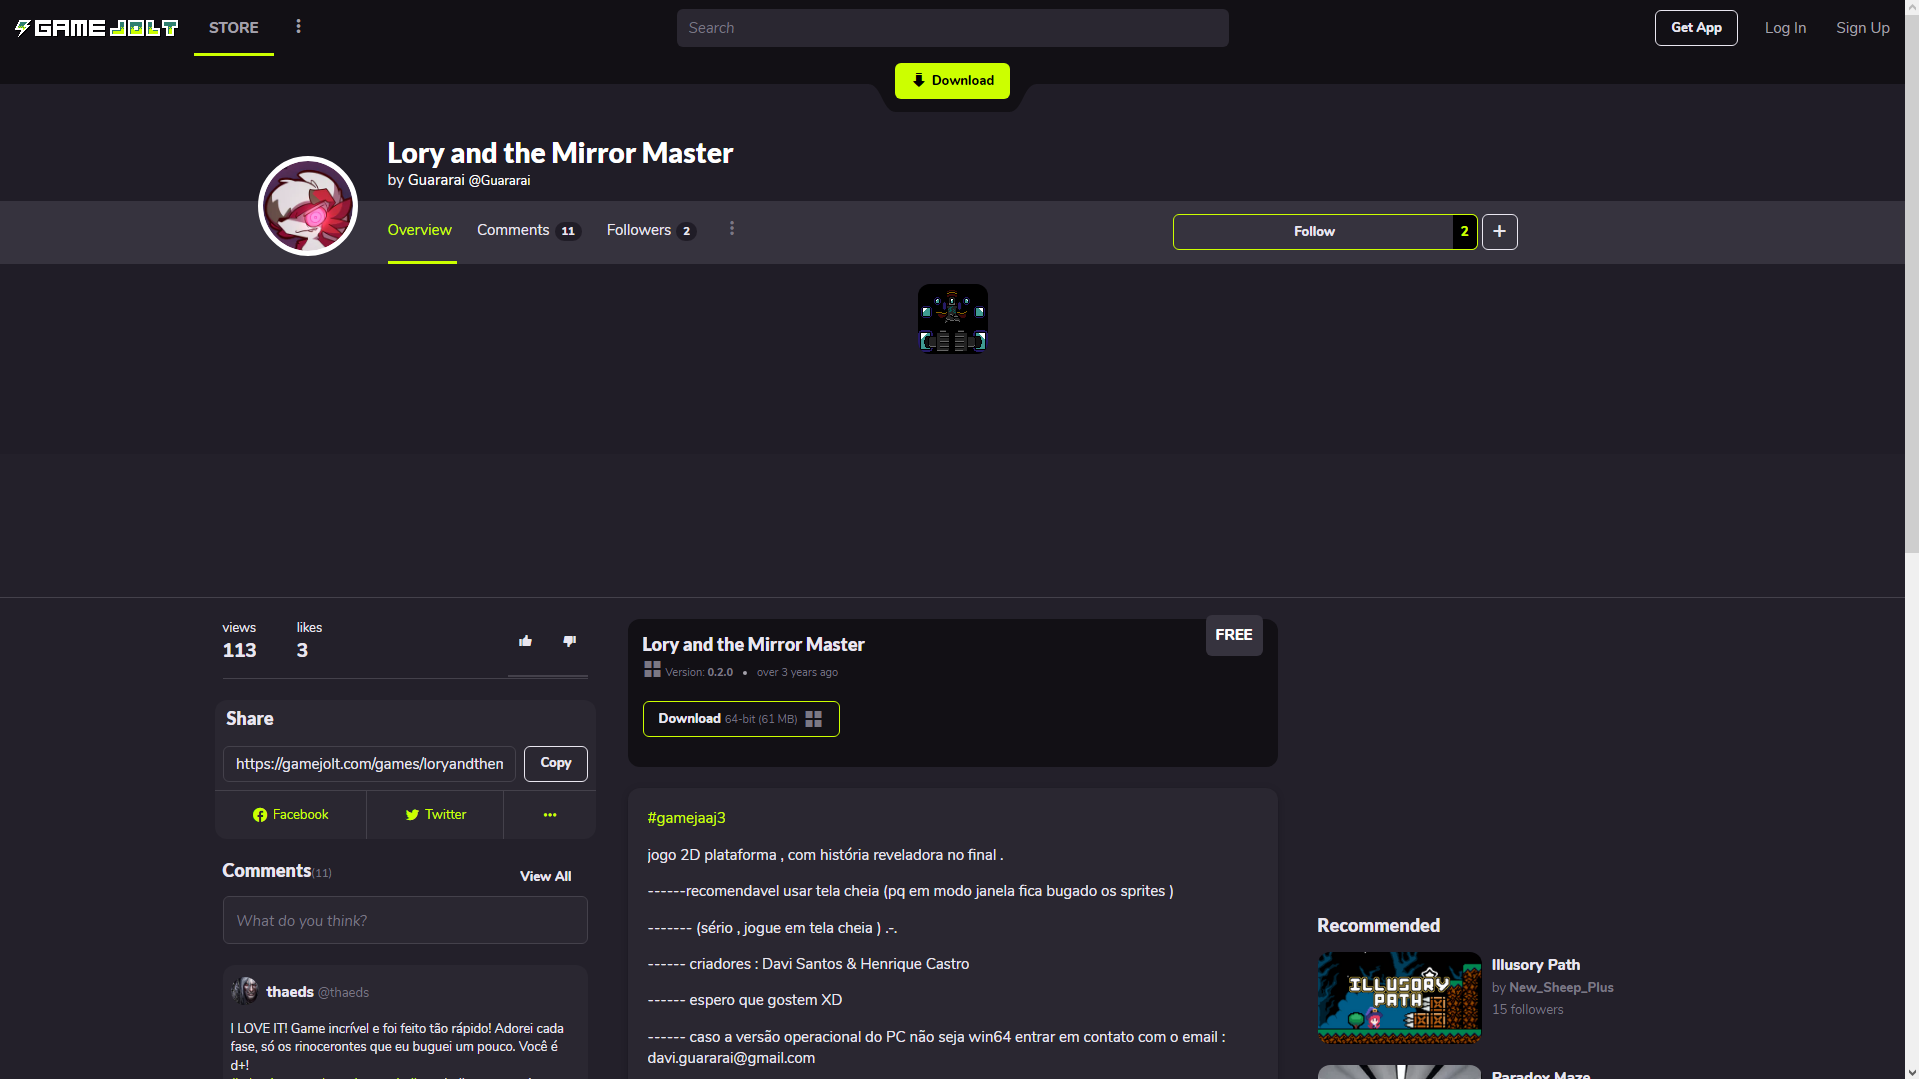1919x1079 pixels.
Task: Switch to the Comments tab
Action: point(527,230)
